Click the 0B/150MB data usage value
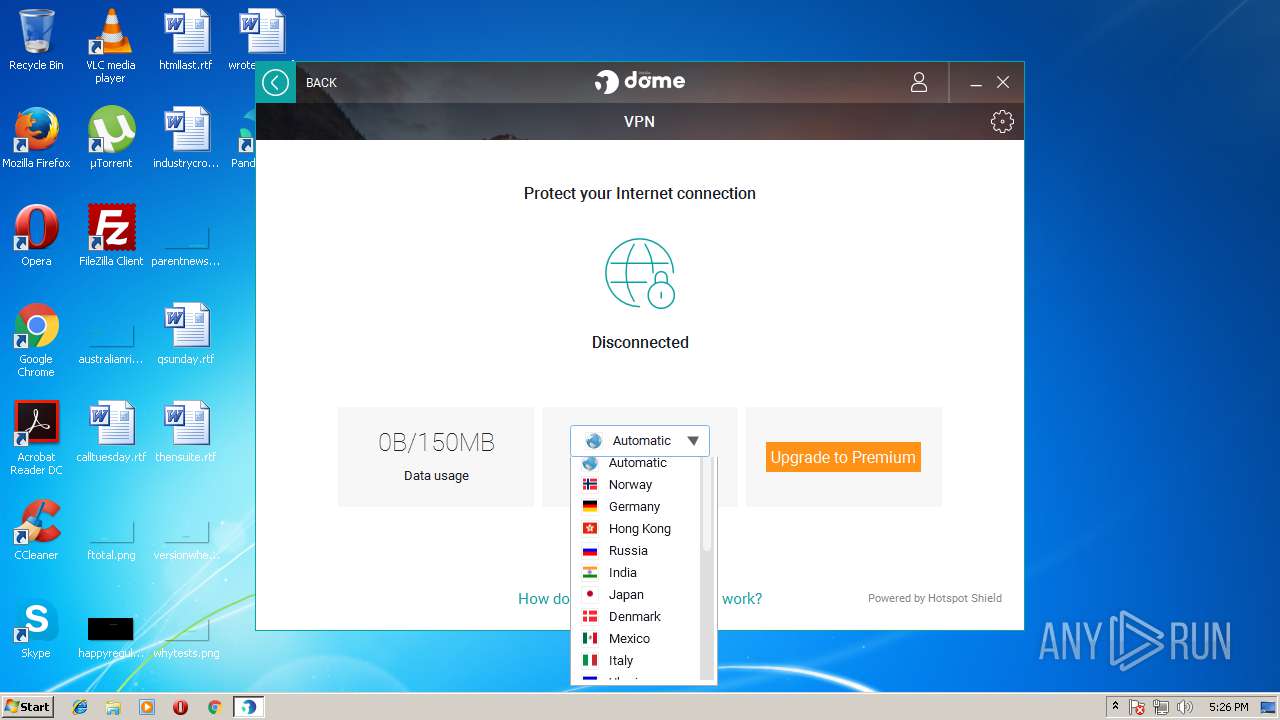Screen dimensions: 1280x720 (x=436, y=442)
